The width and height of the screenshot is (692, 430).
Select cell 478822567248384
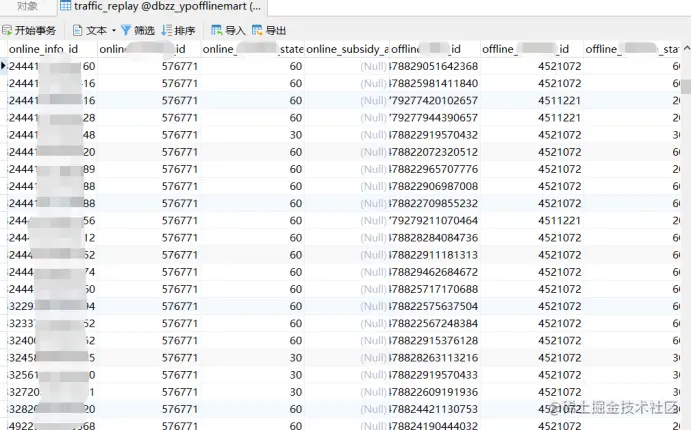pos(434,324)
